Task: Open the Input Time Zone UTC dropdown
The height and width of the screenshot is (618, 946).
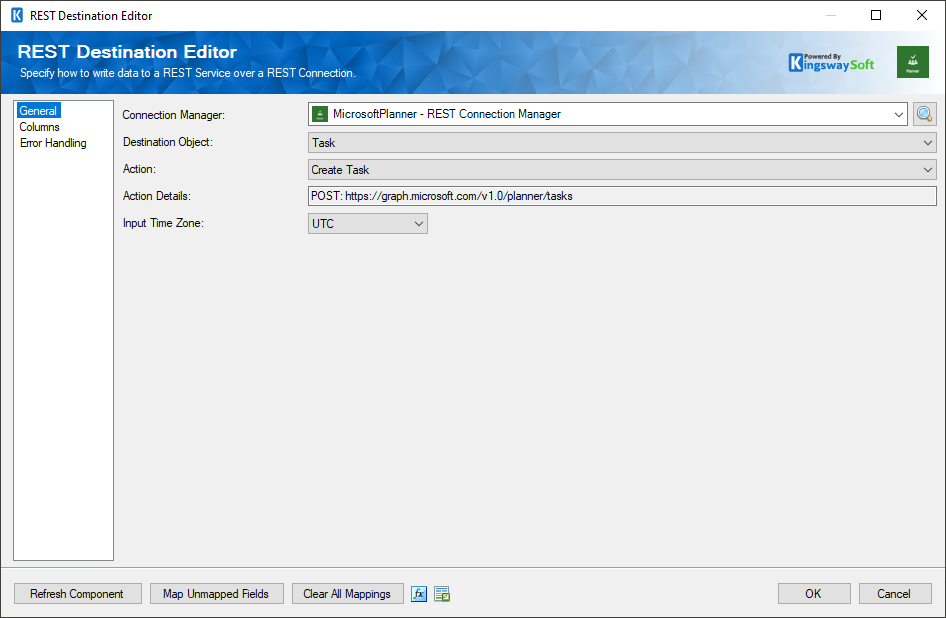Action: (x=367, y=223)
